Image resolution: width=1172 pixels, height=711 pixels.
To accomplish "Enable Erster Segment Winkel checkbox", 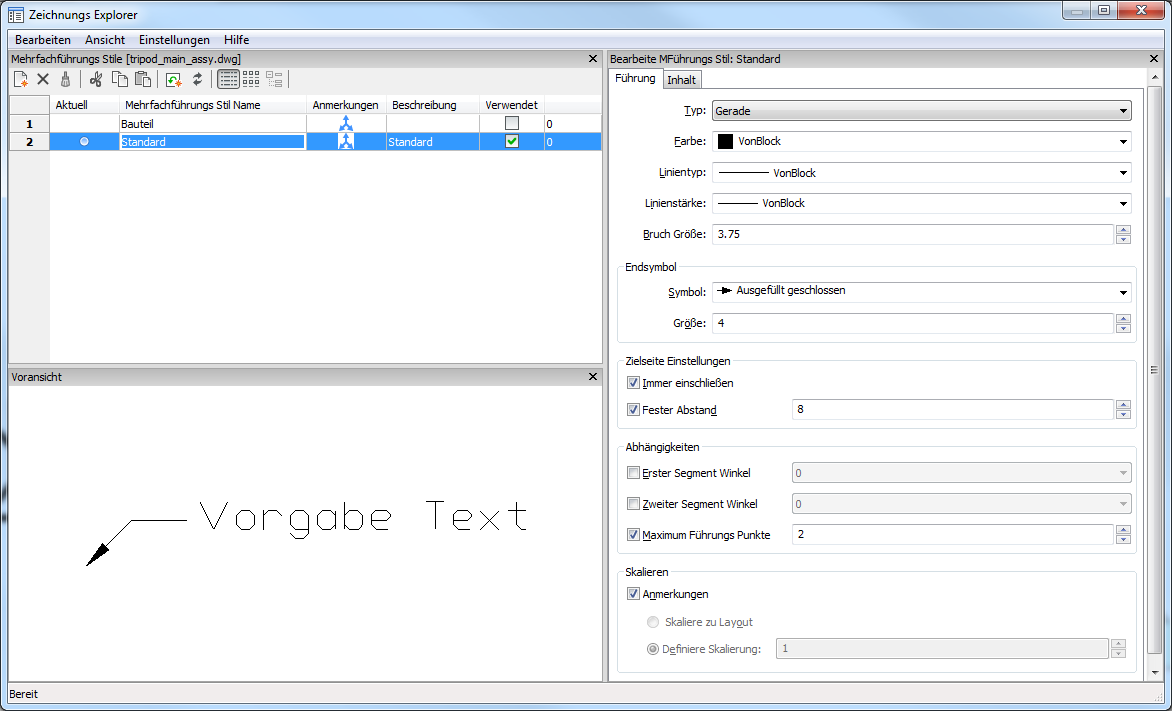I will point(633,473).
